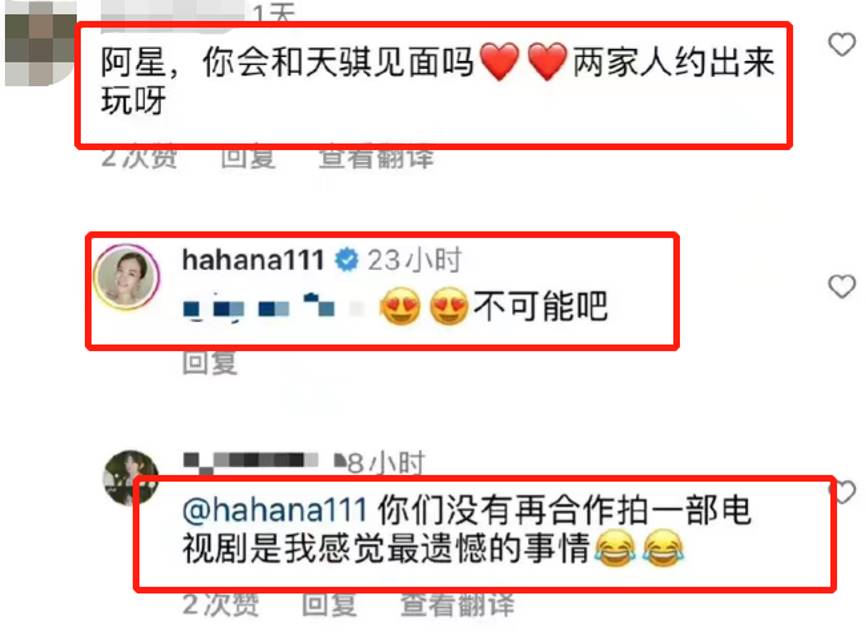Like hahana111's reply with the heart icon
The height and width of the screenshot is (643, 866).
[x=842, y=286]
